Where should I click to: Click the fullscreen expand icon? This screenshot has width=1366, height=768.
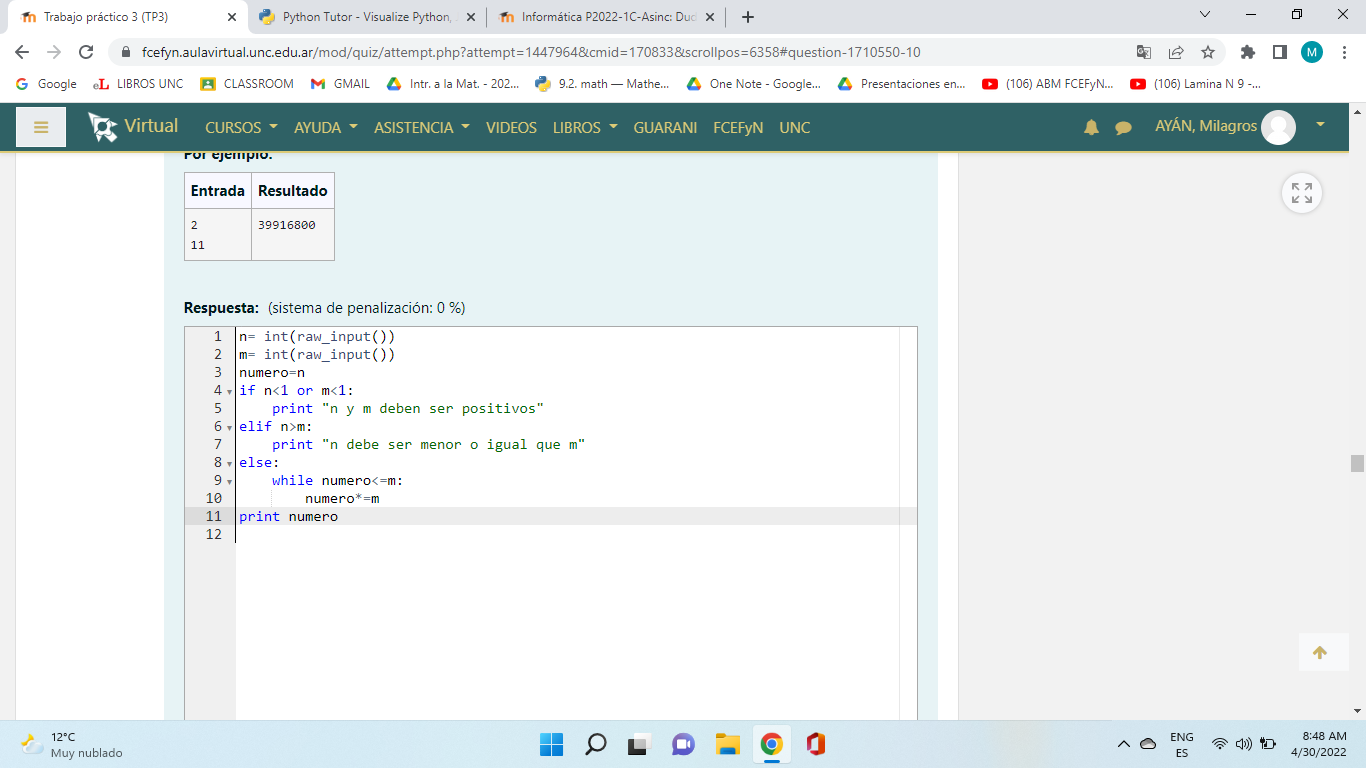click(x=1301, y=193)
